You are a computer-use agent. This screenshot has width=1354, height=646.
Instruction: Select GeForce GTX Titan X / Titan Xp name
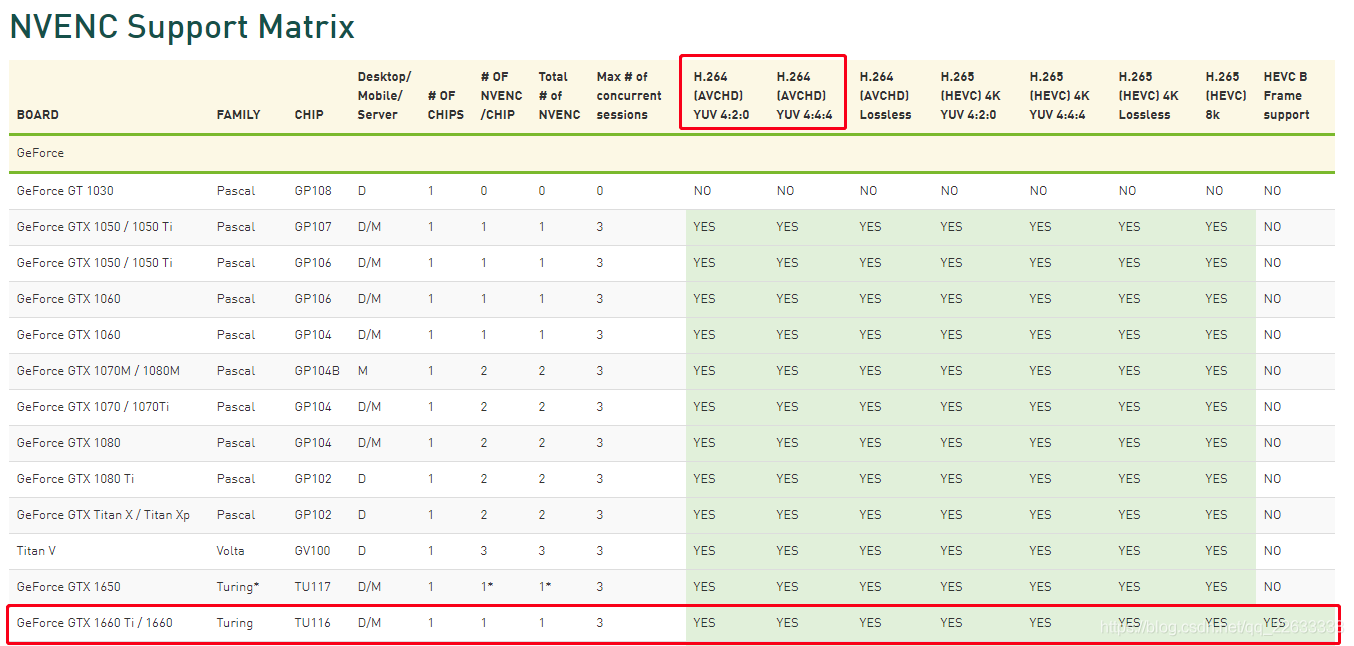point(103,515)
